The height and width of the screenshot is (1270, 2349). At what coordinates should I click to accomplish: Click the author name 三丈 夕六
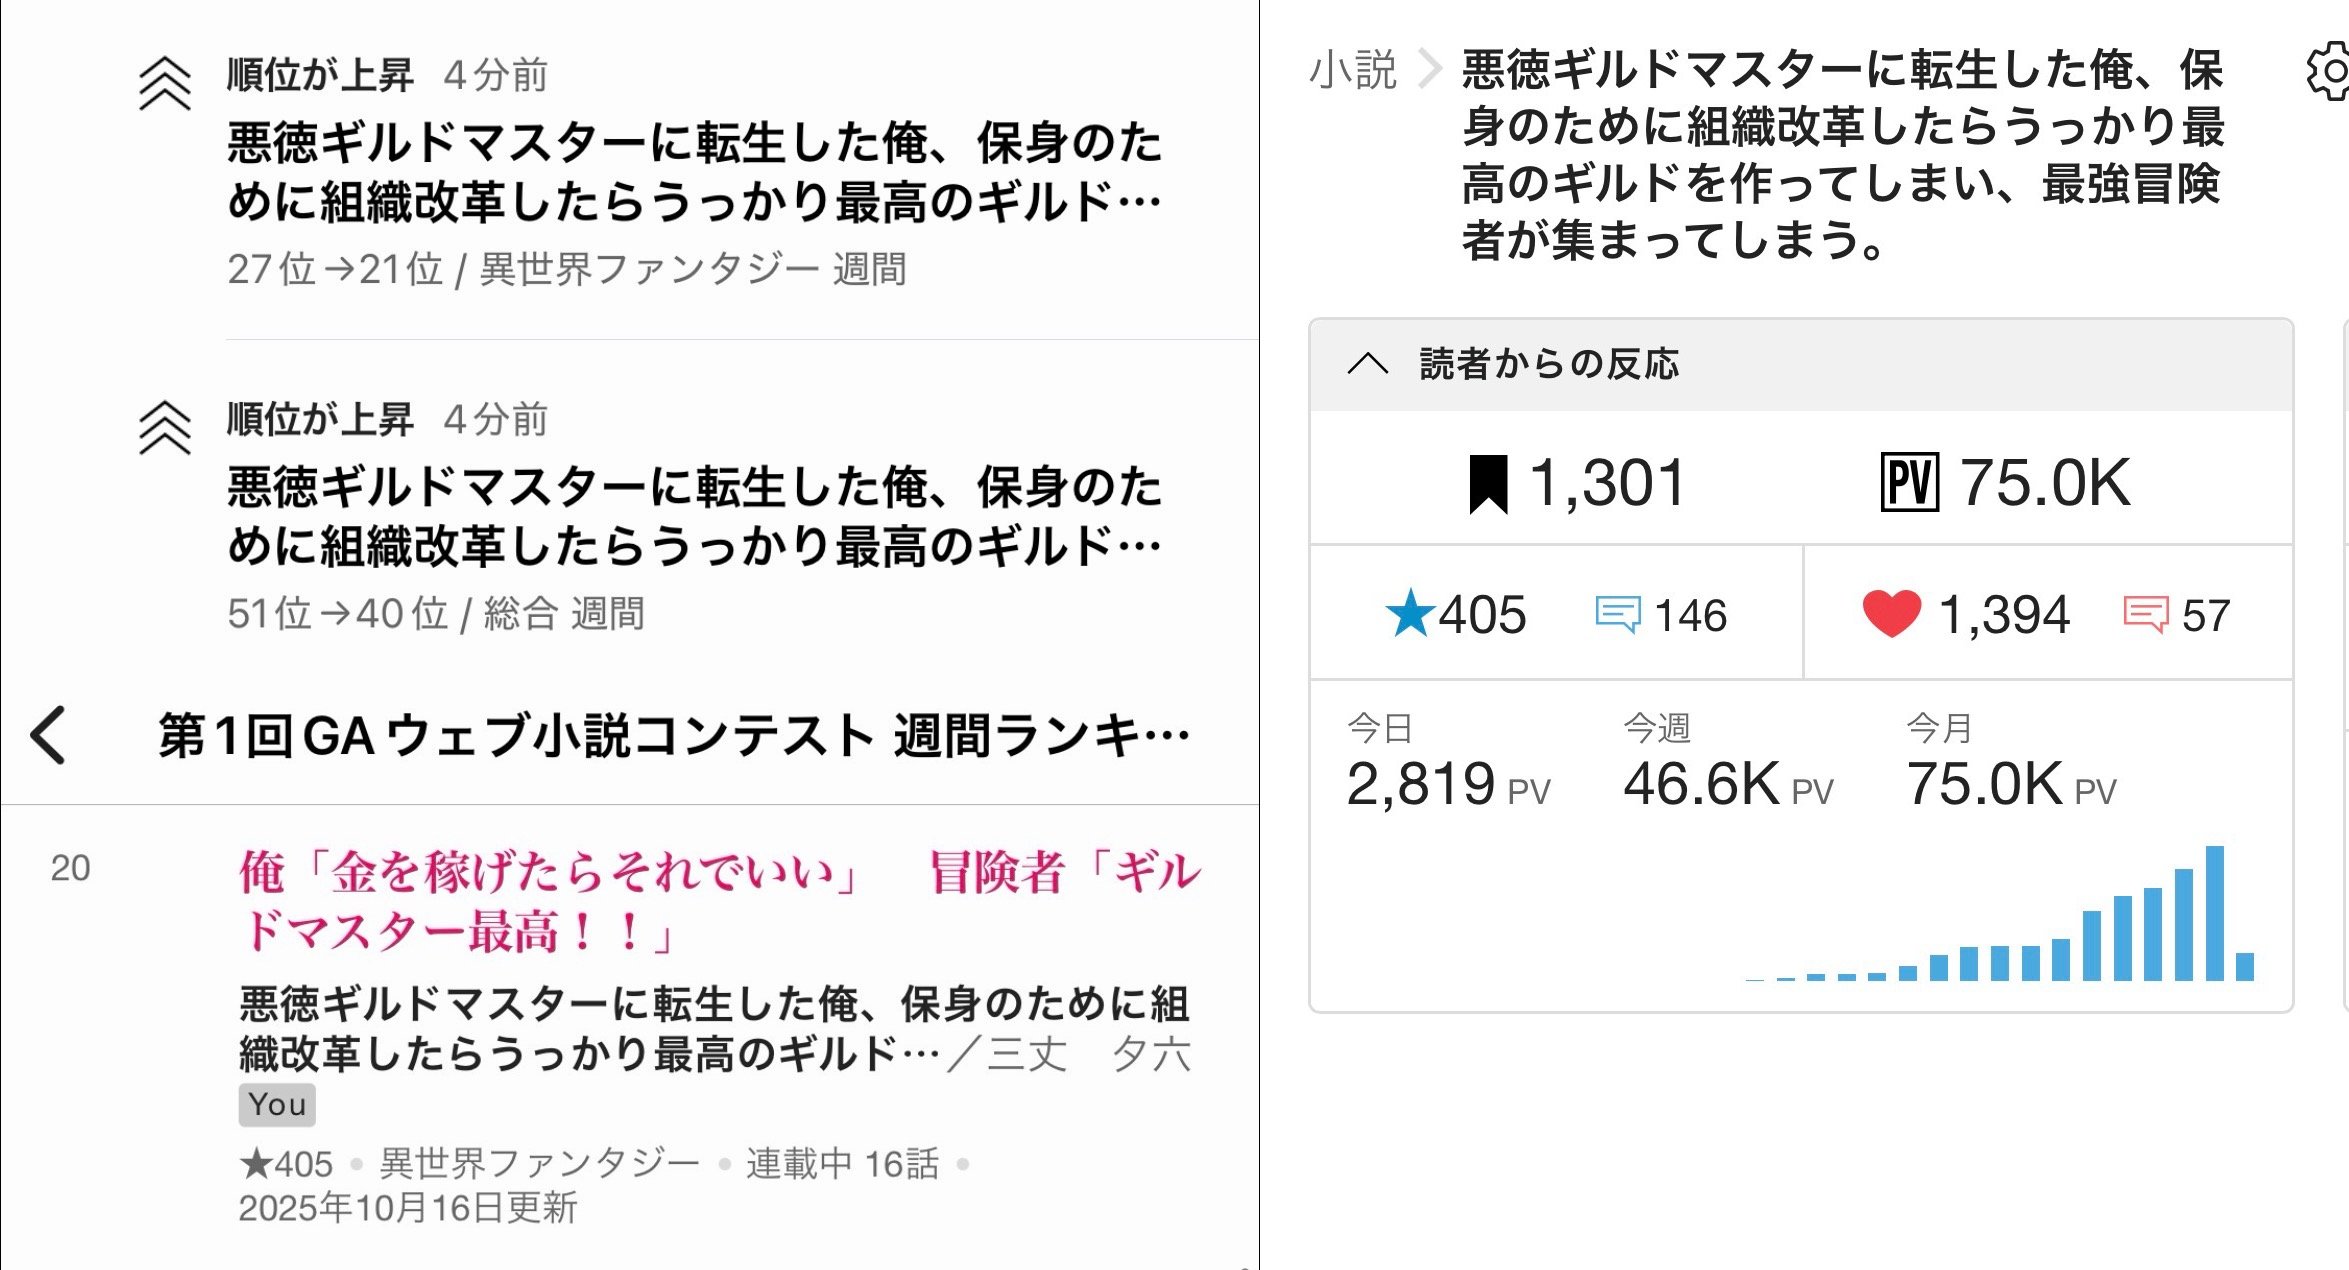point(1089,1054)
